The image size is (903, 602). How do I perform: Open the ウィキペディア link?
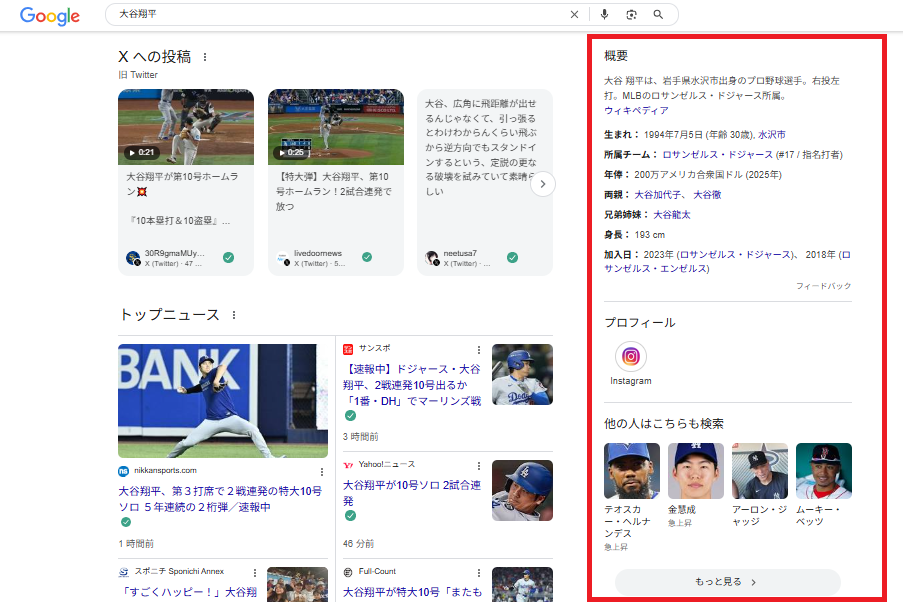636,111
